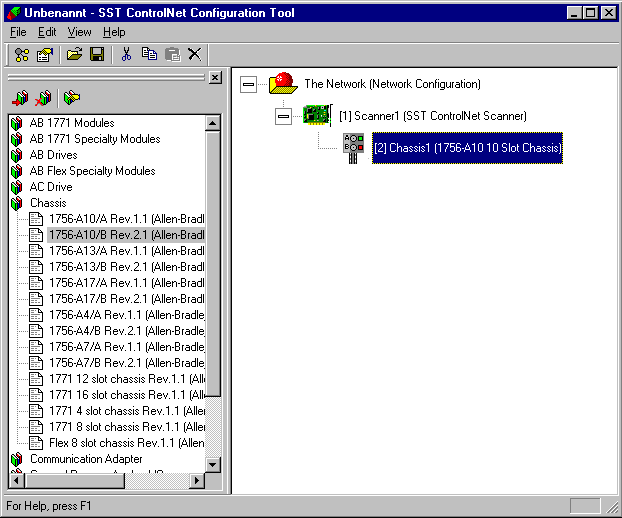Image resolution: width=622 pixels, height=518 pixels.
Task: Open the properties toolbar icon
Action: (x=44, y=54)
